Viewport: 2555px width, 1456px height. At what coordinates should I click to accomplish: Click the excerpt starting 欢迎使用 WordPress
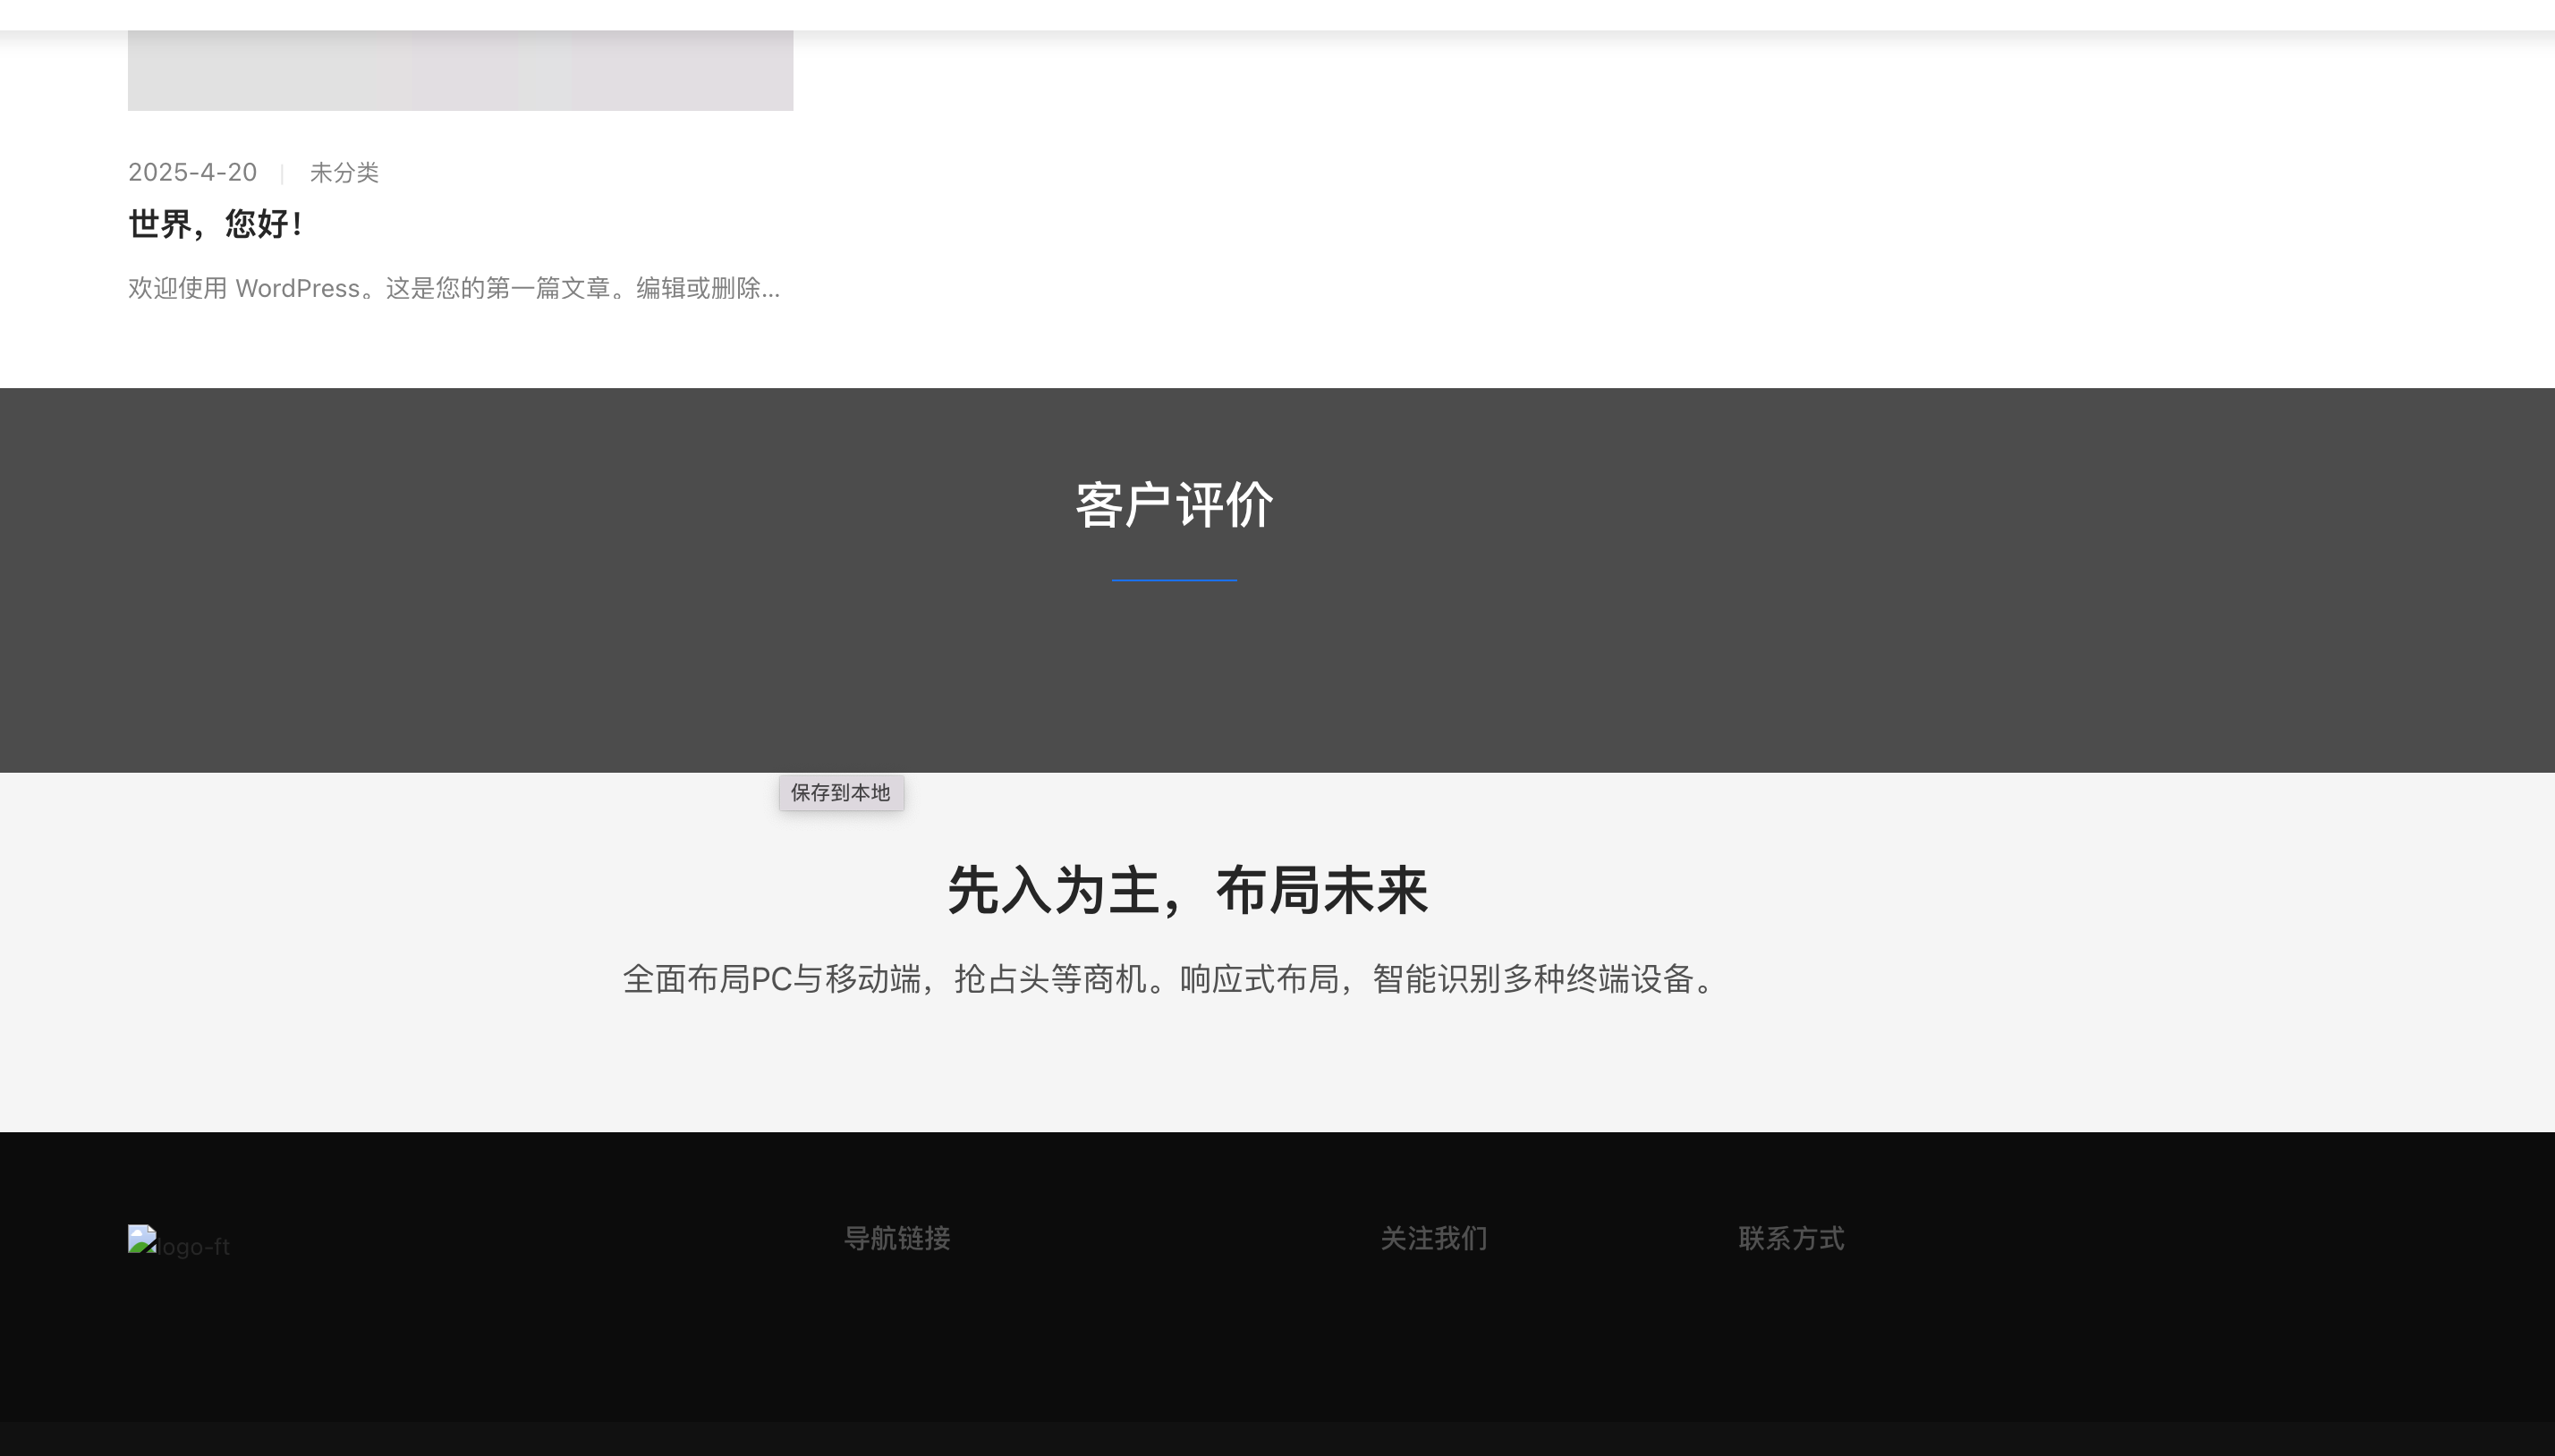[454, 288]
